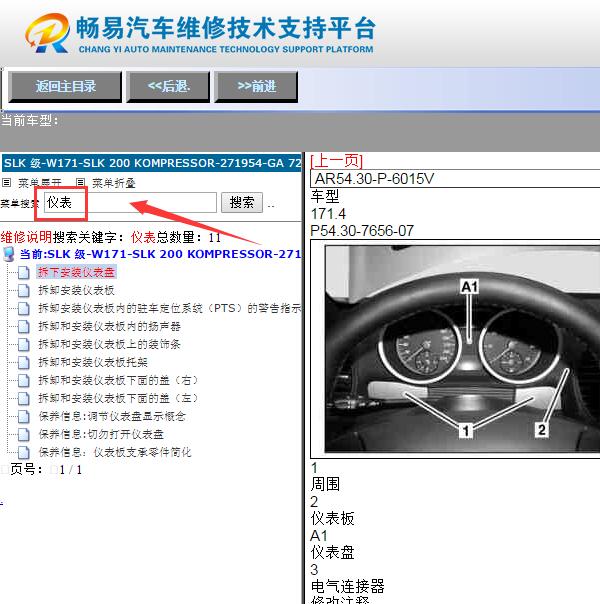
Task: Open 保养信息：仪表板支承零件简化
Action: [x=115, y=452]
